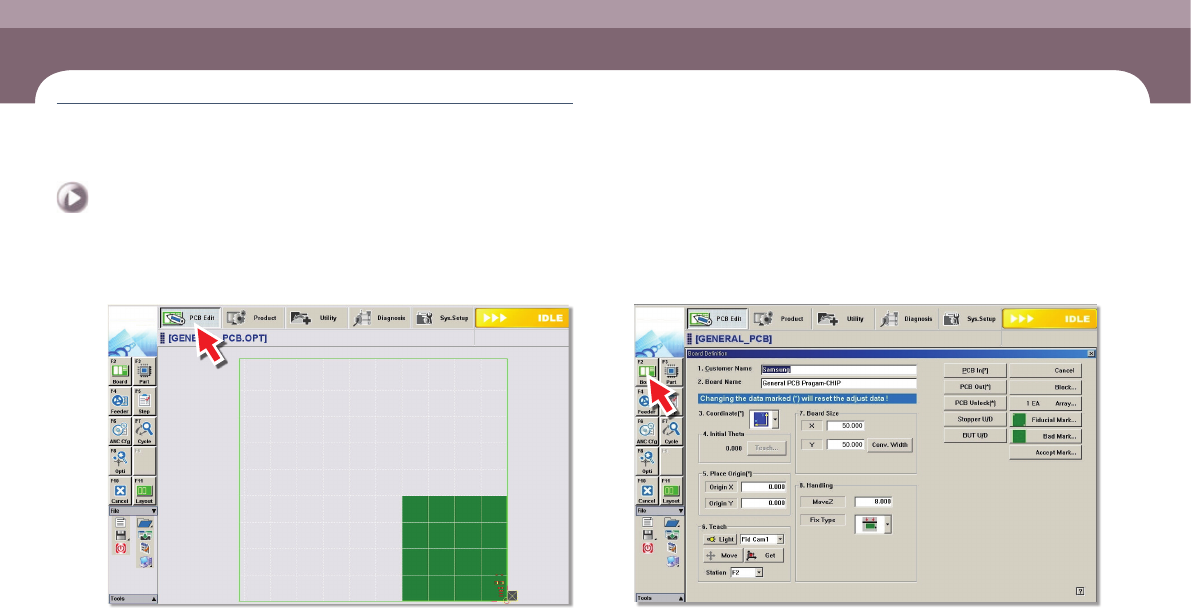Click Move button in Teach group
The image size is (1191, 610).
coord(723,555)
